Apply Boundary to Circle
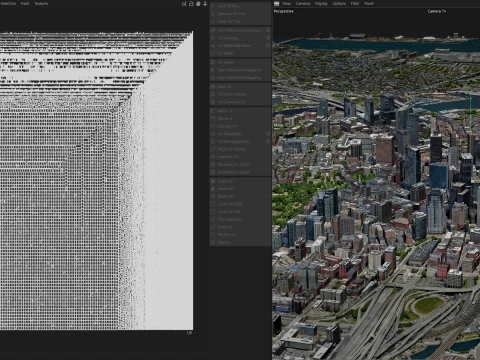Image resolution: width=480 pixels, height=360 pixels. (240, 165)
